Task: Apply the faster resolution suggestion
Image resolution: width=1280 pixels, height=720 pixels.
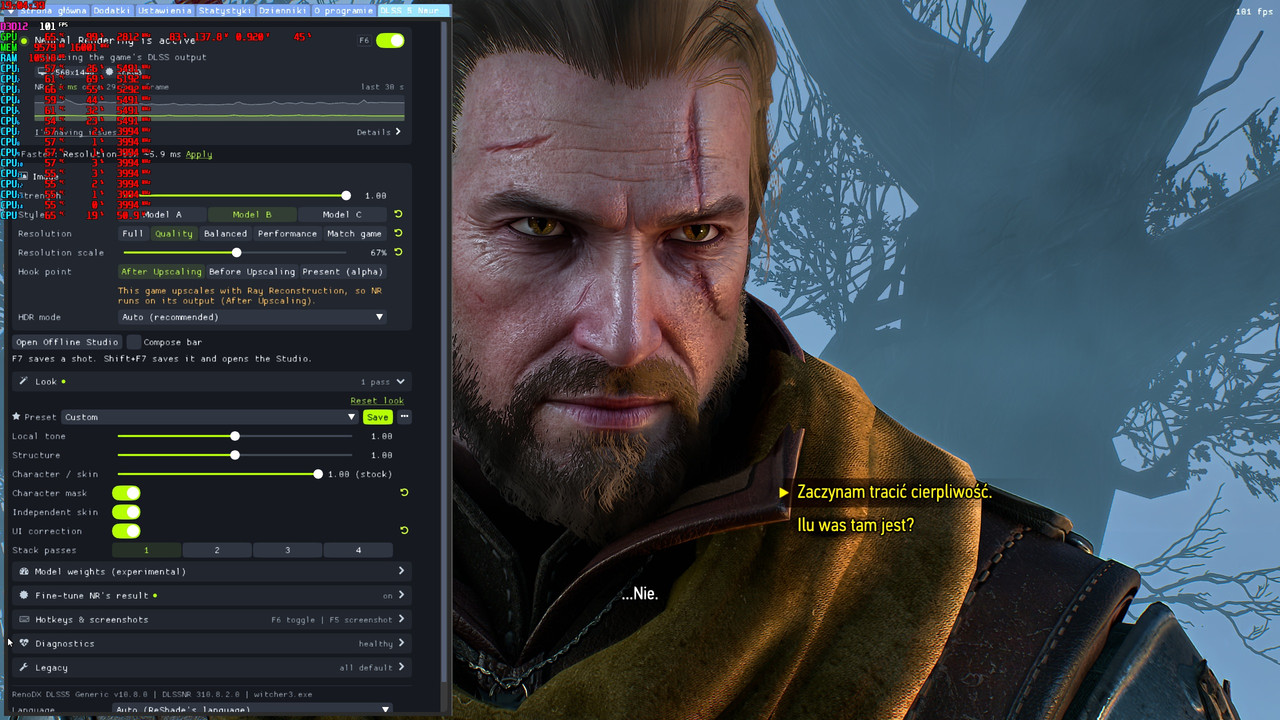Action: pos(199,154)
